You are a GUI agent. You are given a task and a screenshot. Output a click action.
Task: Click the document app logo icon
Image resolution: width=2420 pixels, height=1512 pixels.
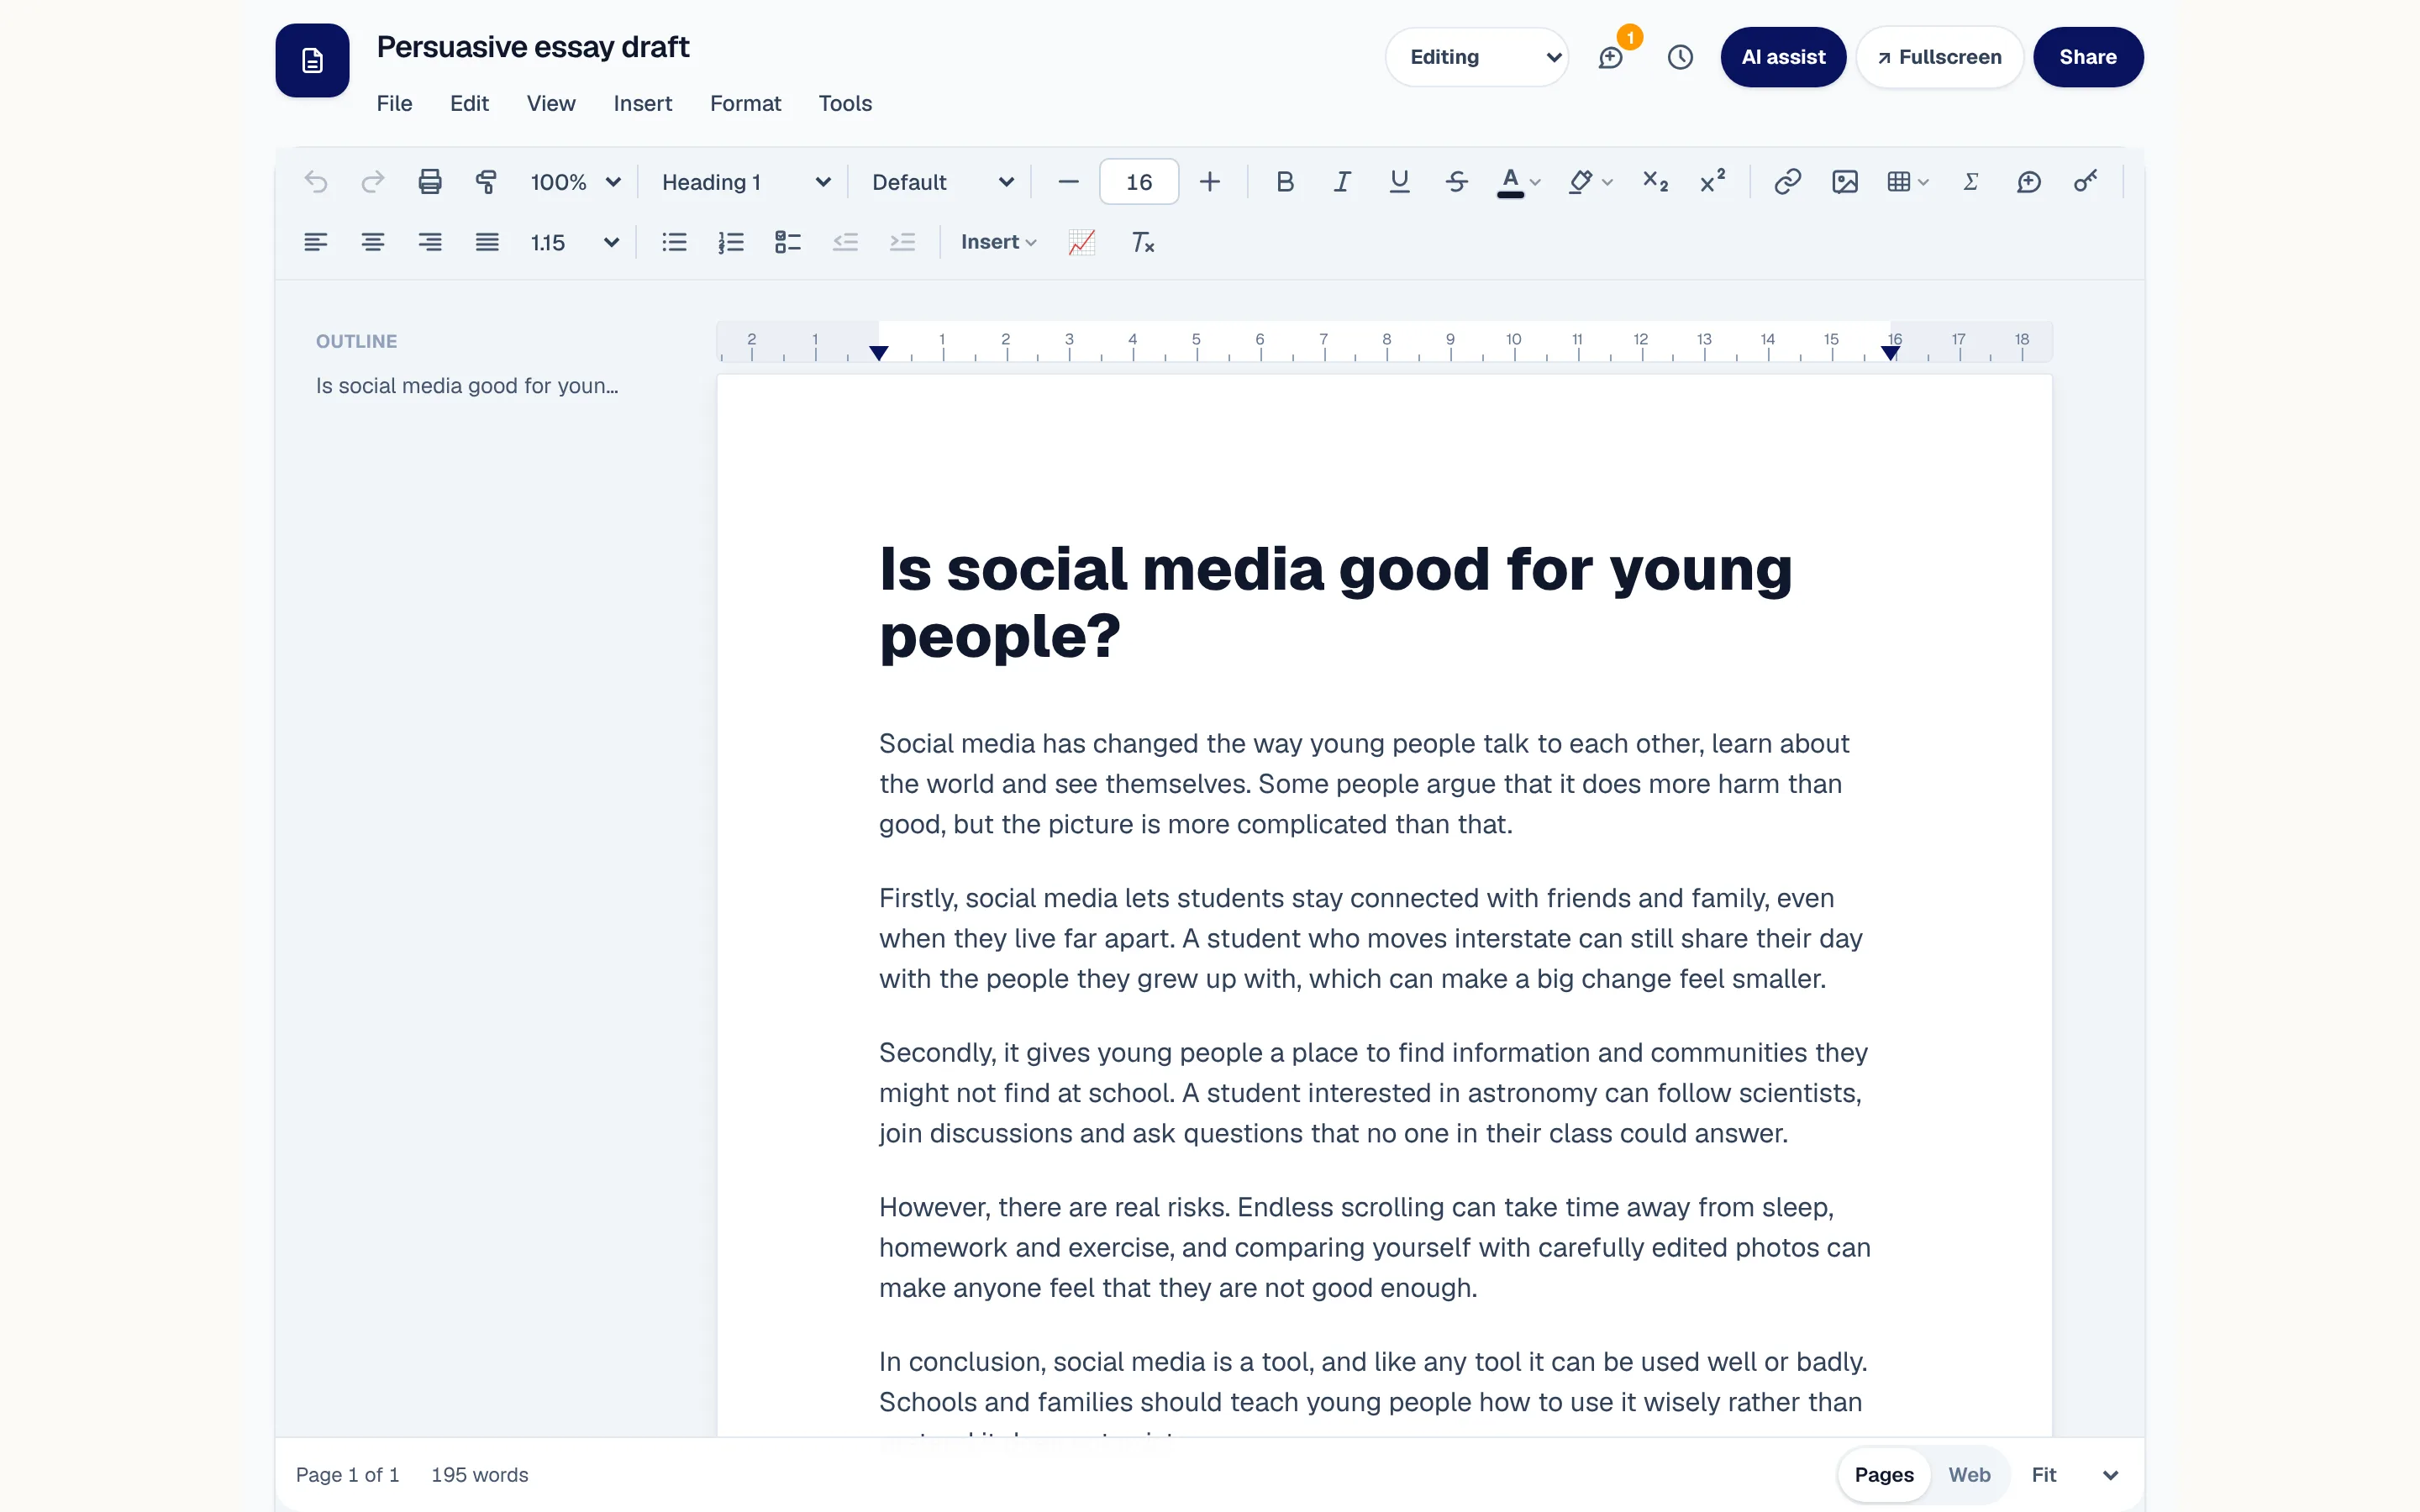coord(312,60)
